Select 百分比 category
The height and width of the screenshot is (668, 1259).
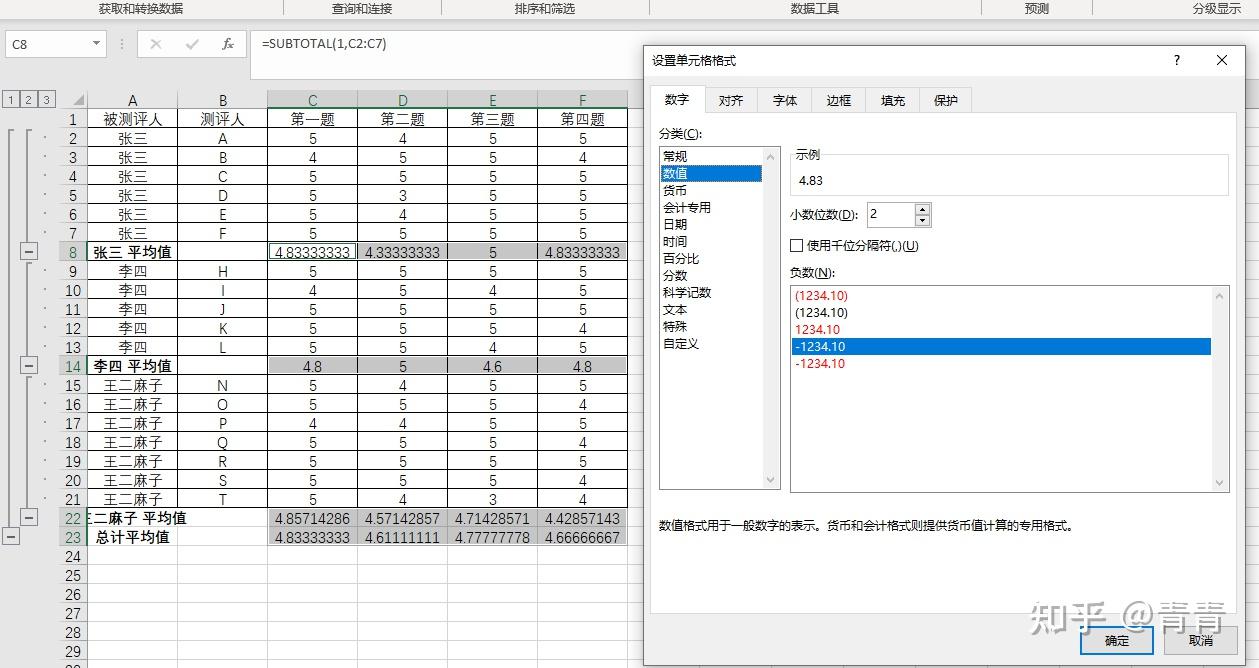tap(711, 258)
